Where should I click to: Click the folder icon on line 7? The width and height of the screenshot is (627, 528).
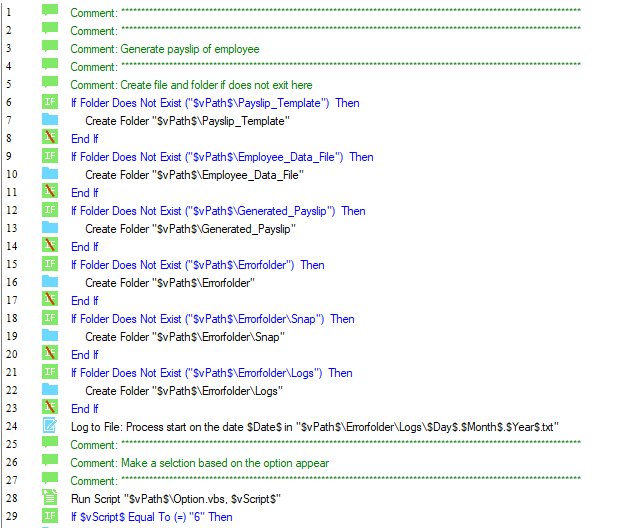pos(50,120)
